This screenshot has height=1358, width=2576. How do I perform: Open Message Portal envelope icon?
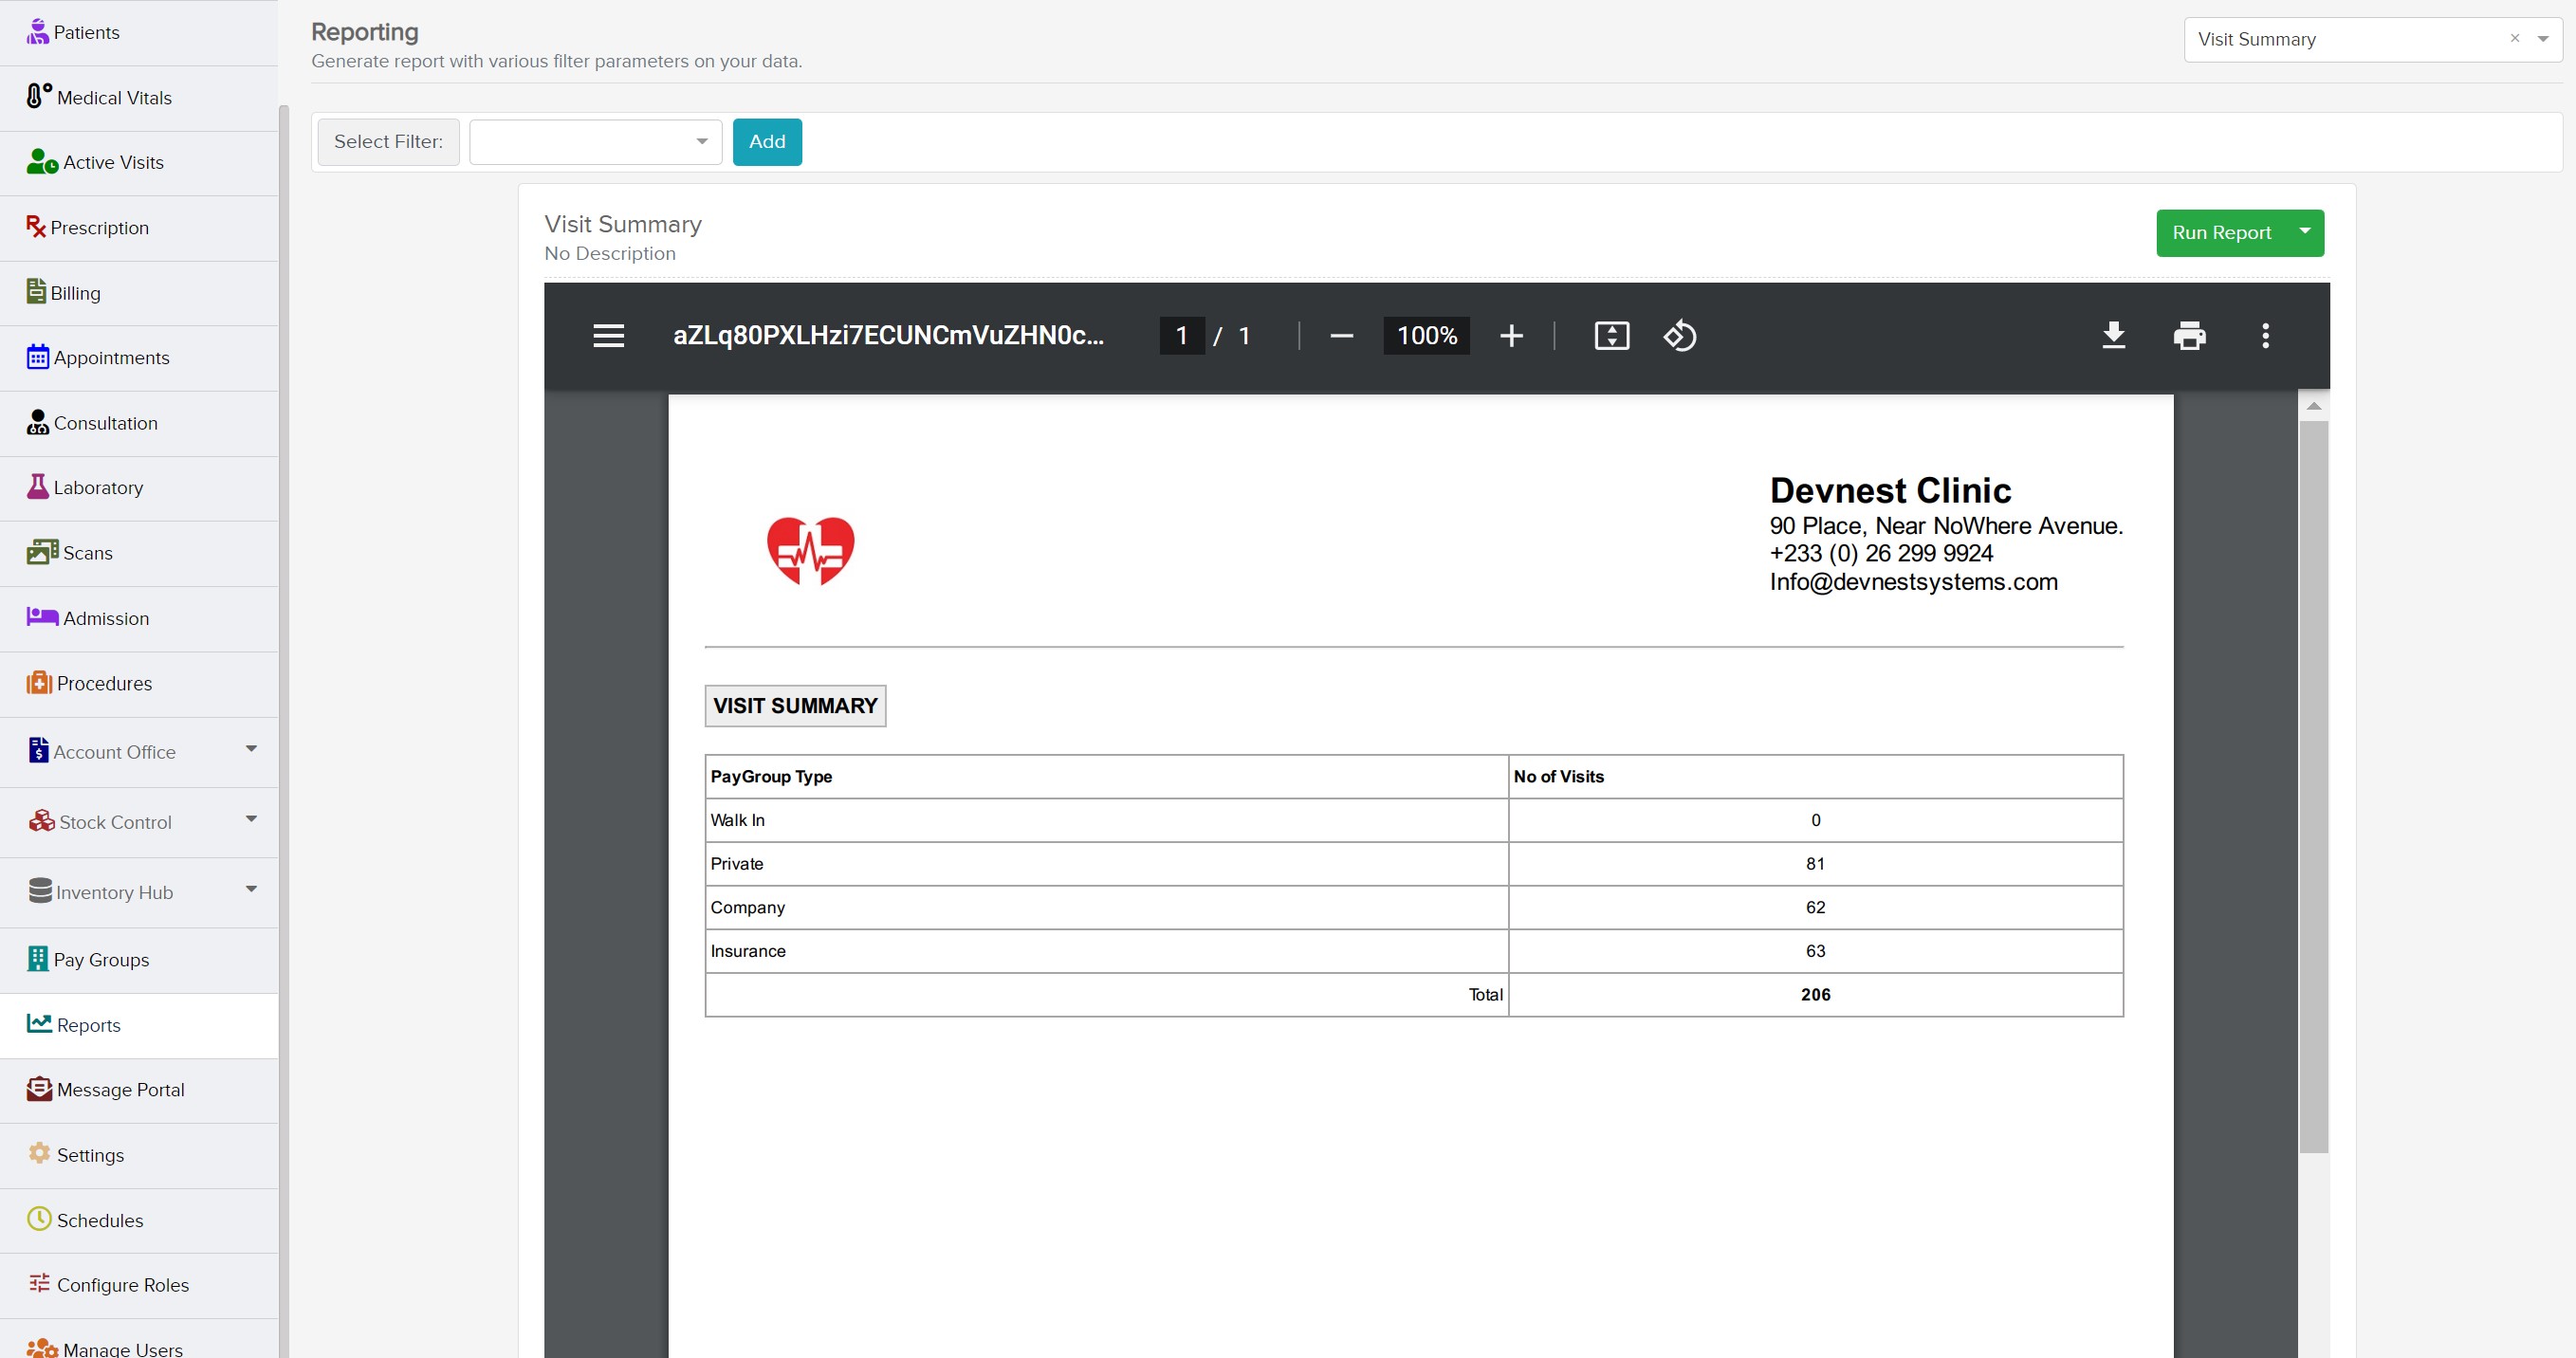tap(39, 1088)
